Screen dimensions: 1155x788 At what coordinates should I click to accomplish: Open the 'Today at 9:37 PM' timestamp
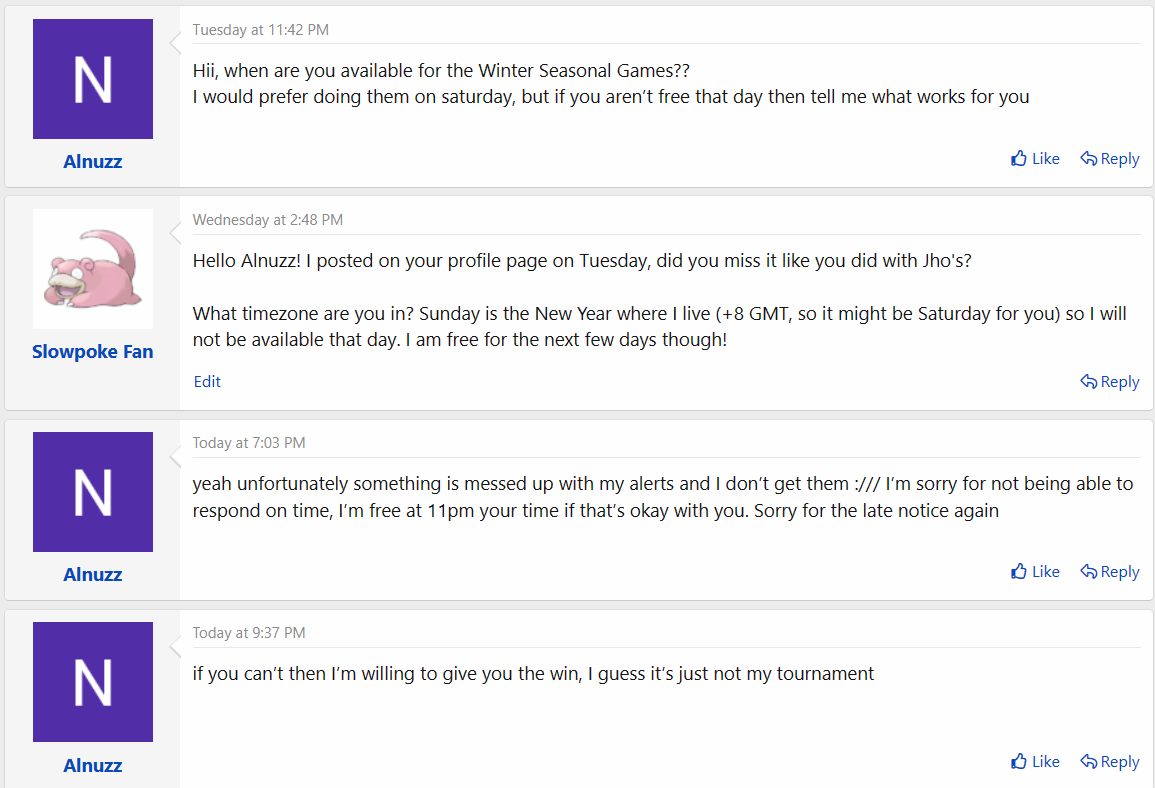click(x=249, y=633)
